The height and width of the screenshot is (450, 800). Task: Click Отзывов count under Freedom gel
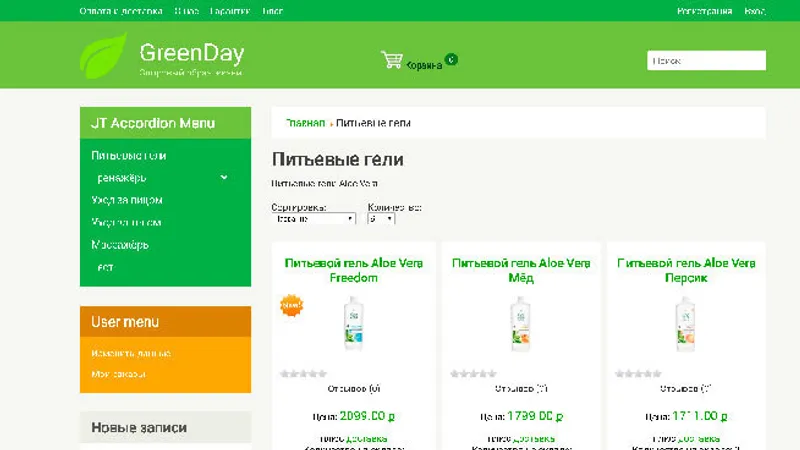coord(354,389)
